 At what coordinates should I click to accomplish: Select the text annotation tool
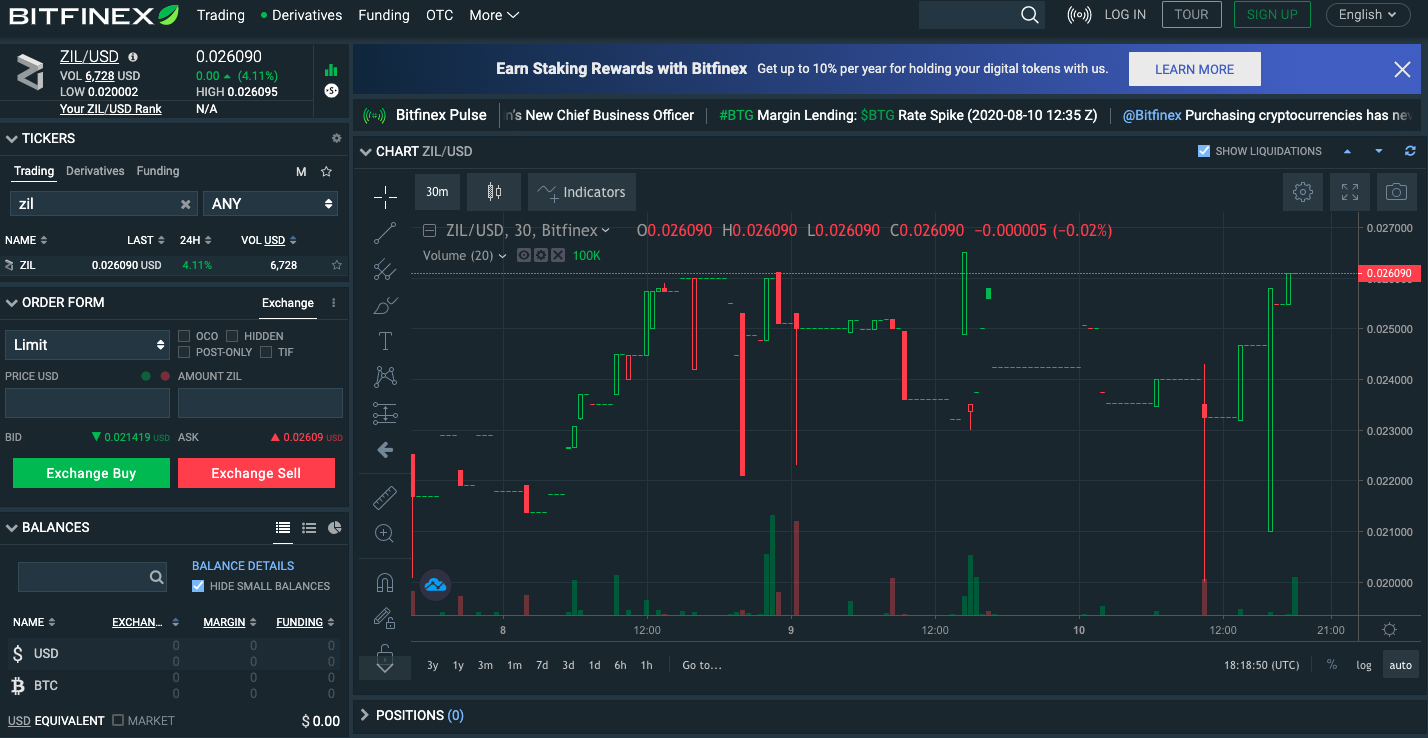click(x=385, y=341)
